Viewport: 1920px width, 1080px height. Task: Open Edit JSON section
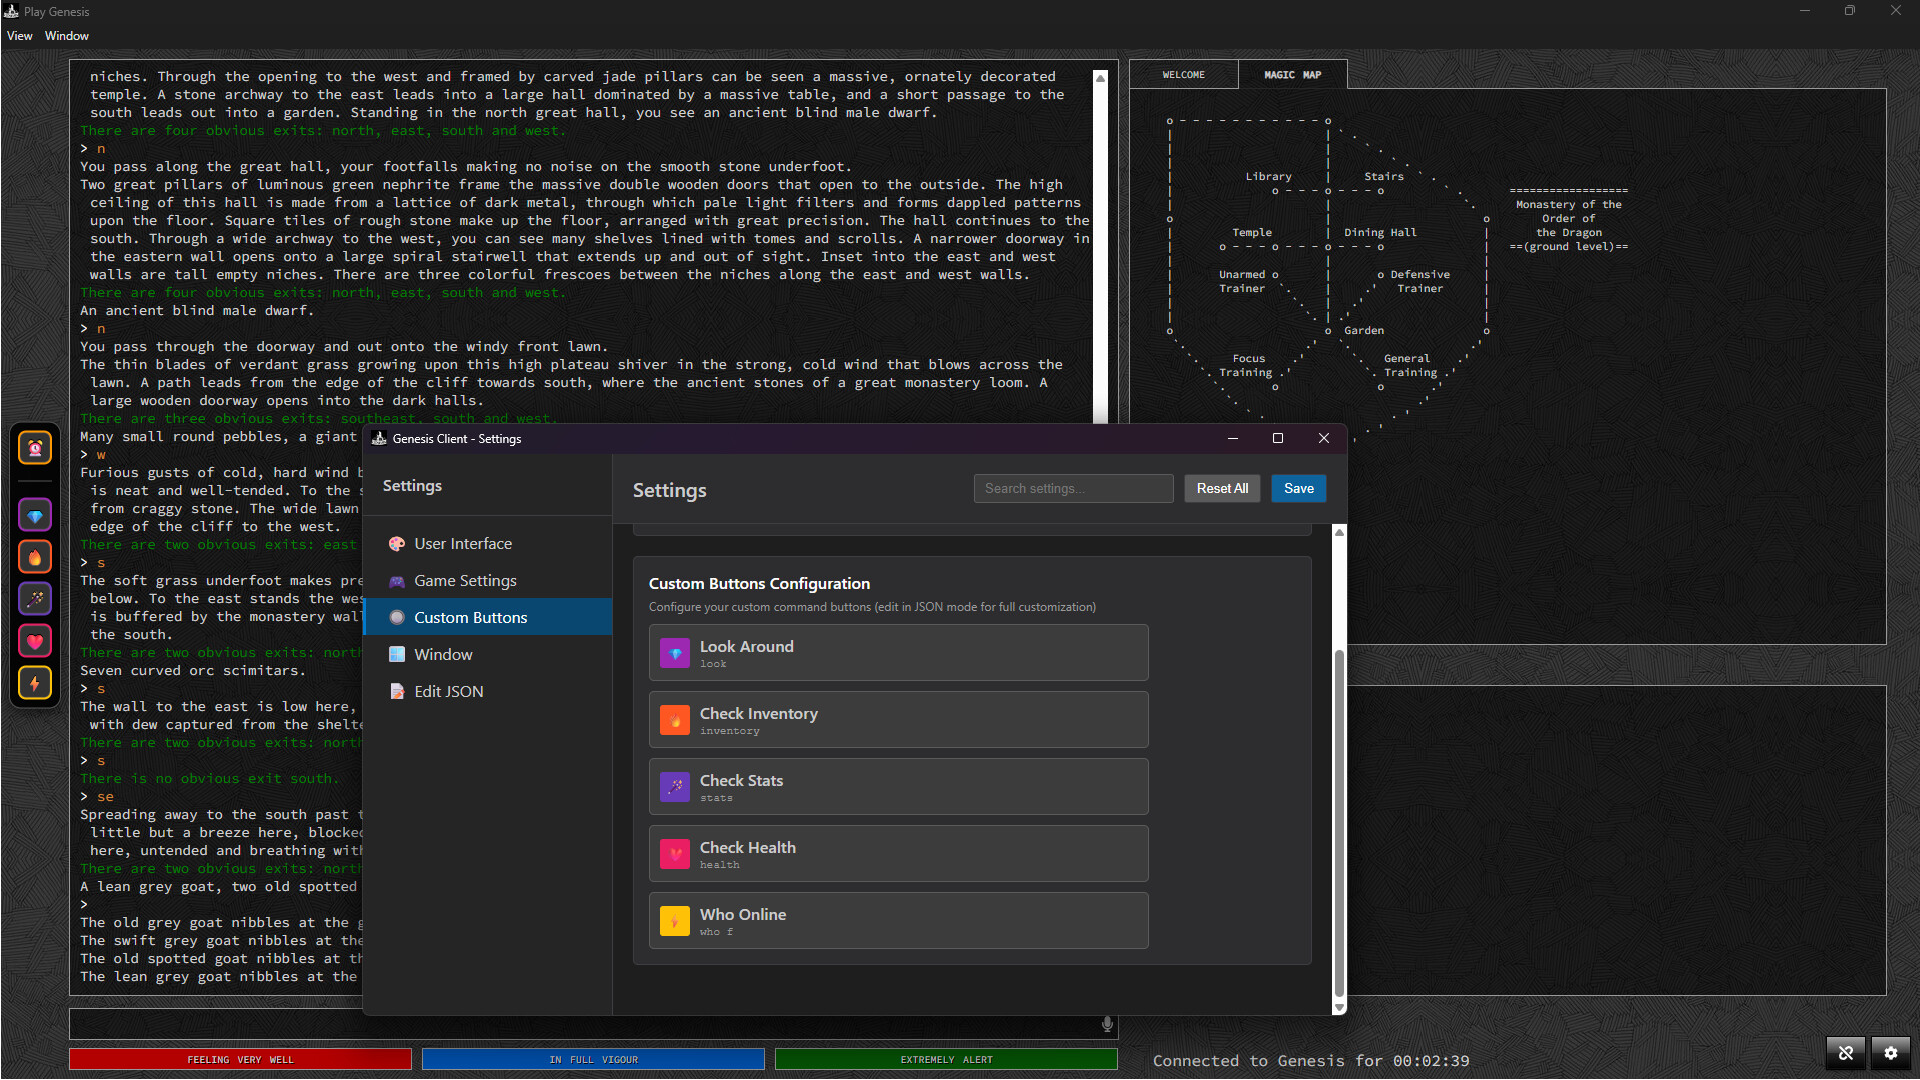pyautogui.click(x=488, y=692)
